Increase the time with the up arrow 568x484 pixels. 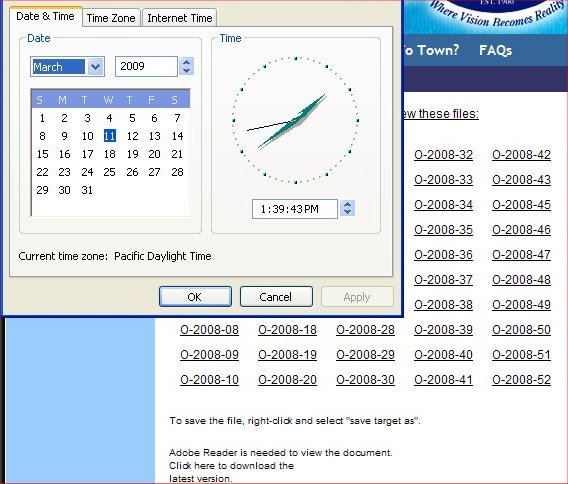point(347,204)
